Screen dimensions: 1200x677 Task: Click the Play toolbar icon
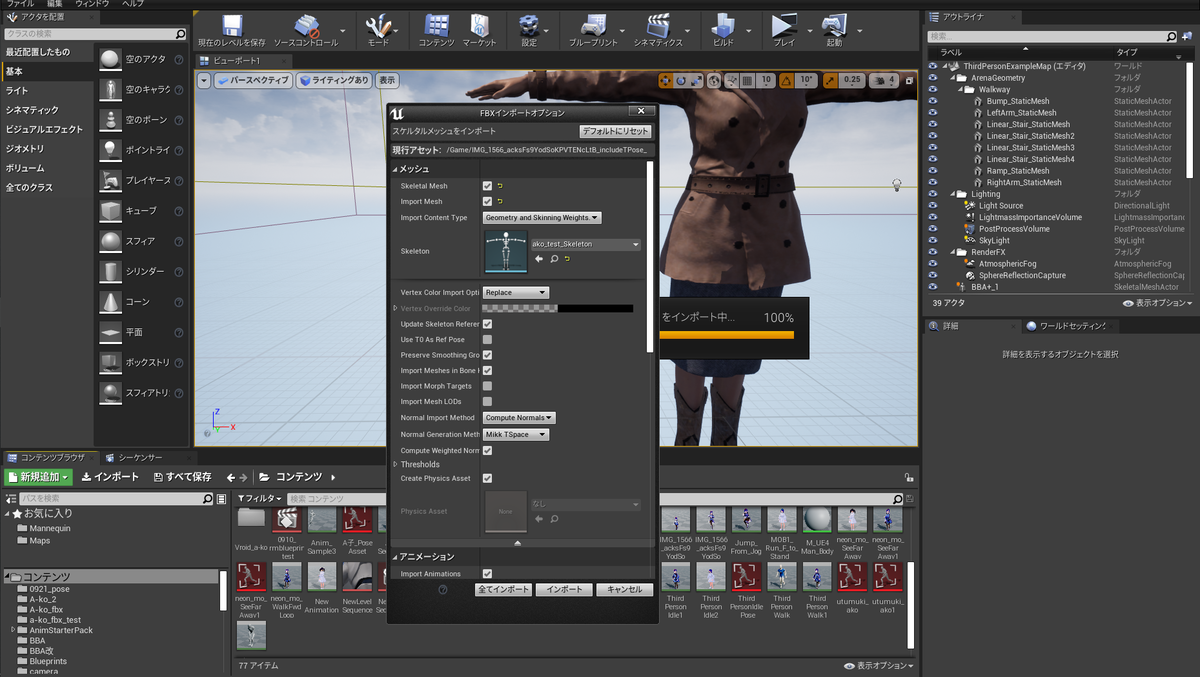pos(785,26)
